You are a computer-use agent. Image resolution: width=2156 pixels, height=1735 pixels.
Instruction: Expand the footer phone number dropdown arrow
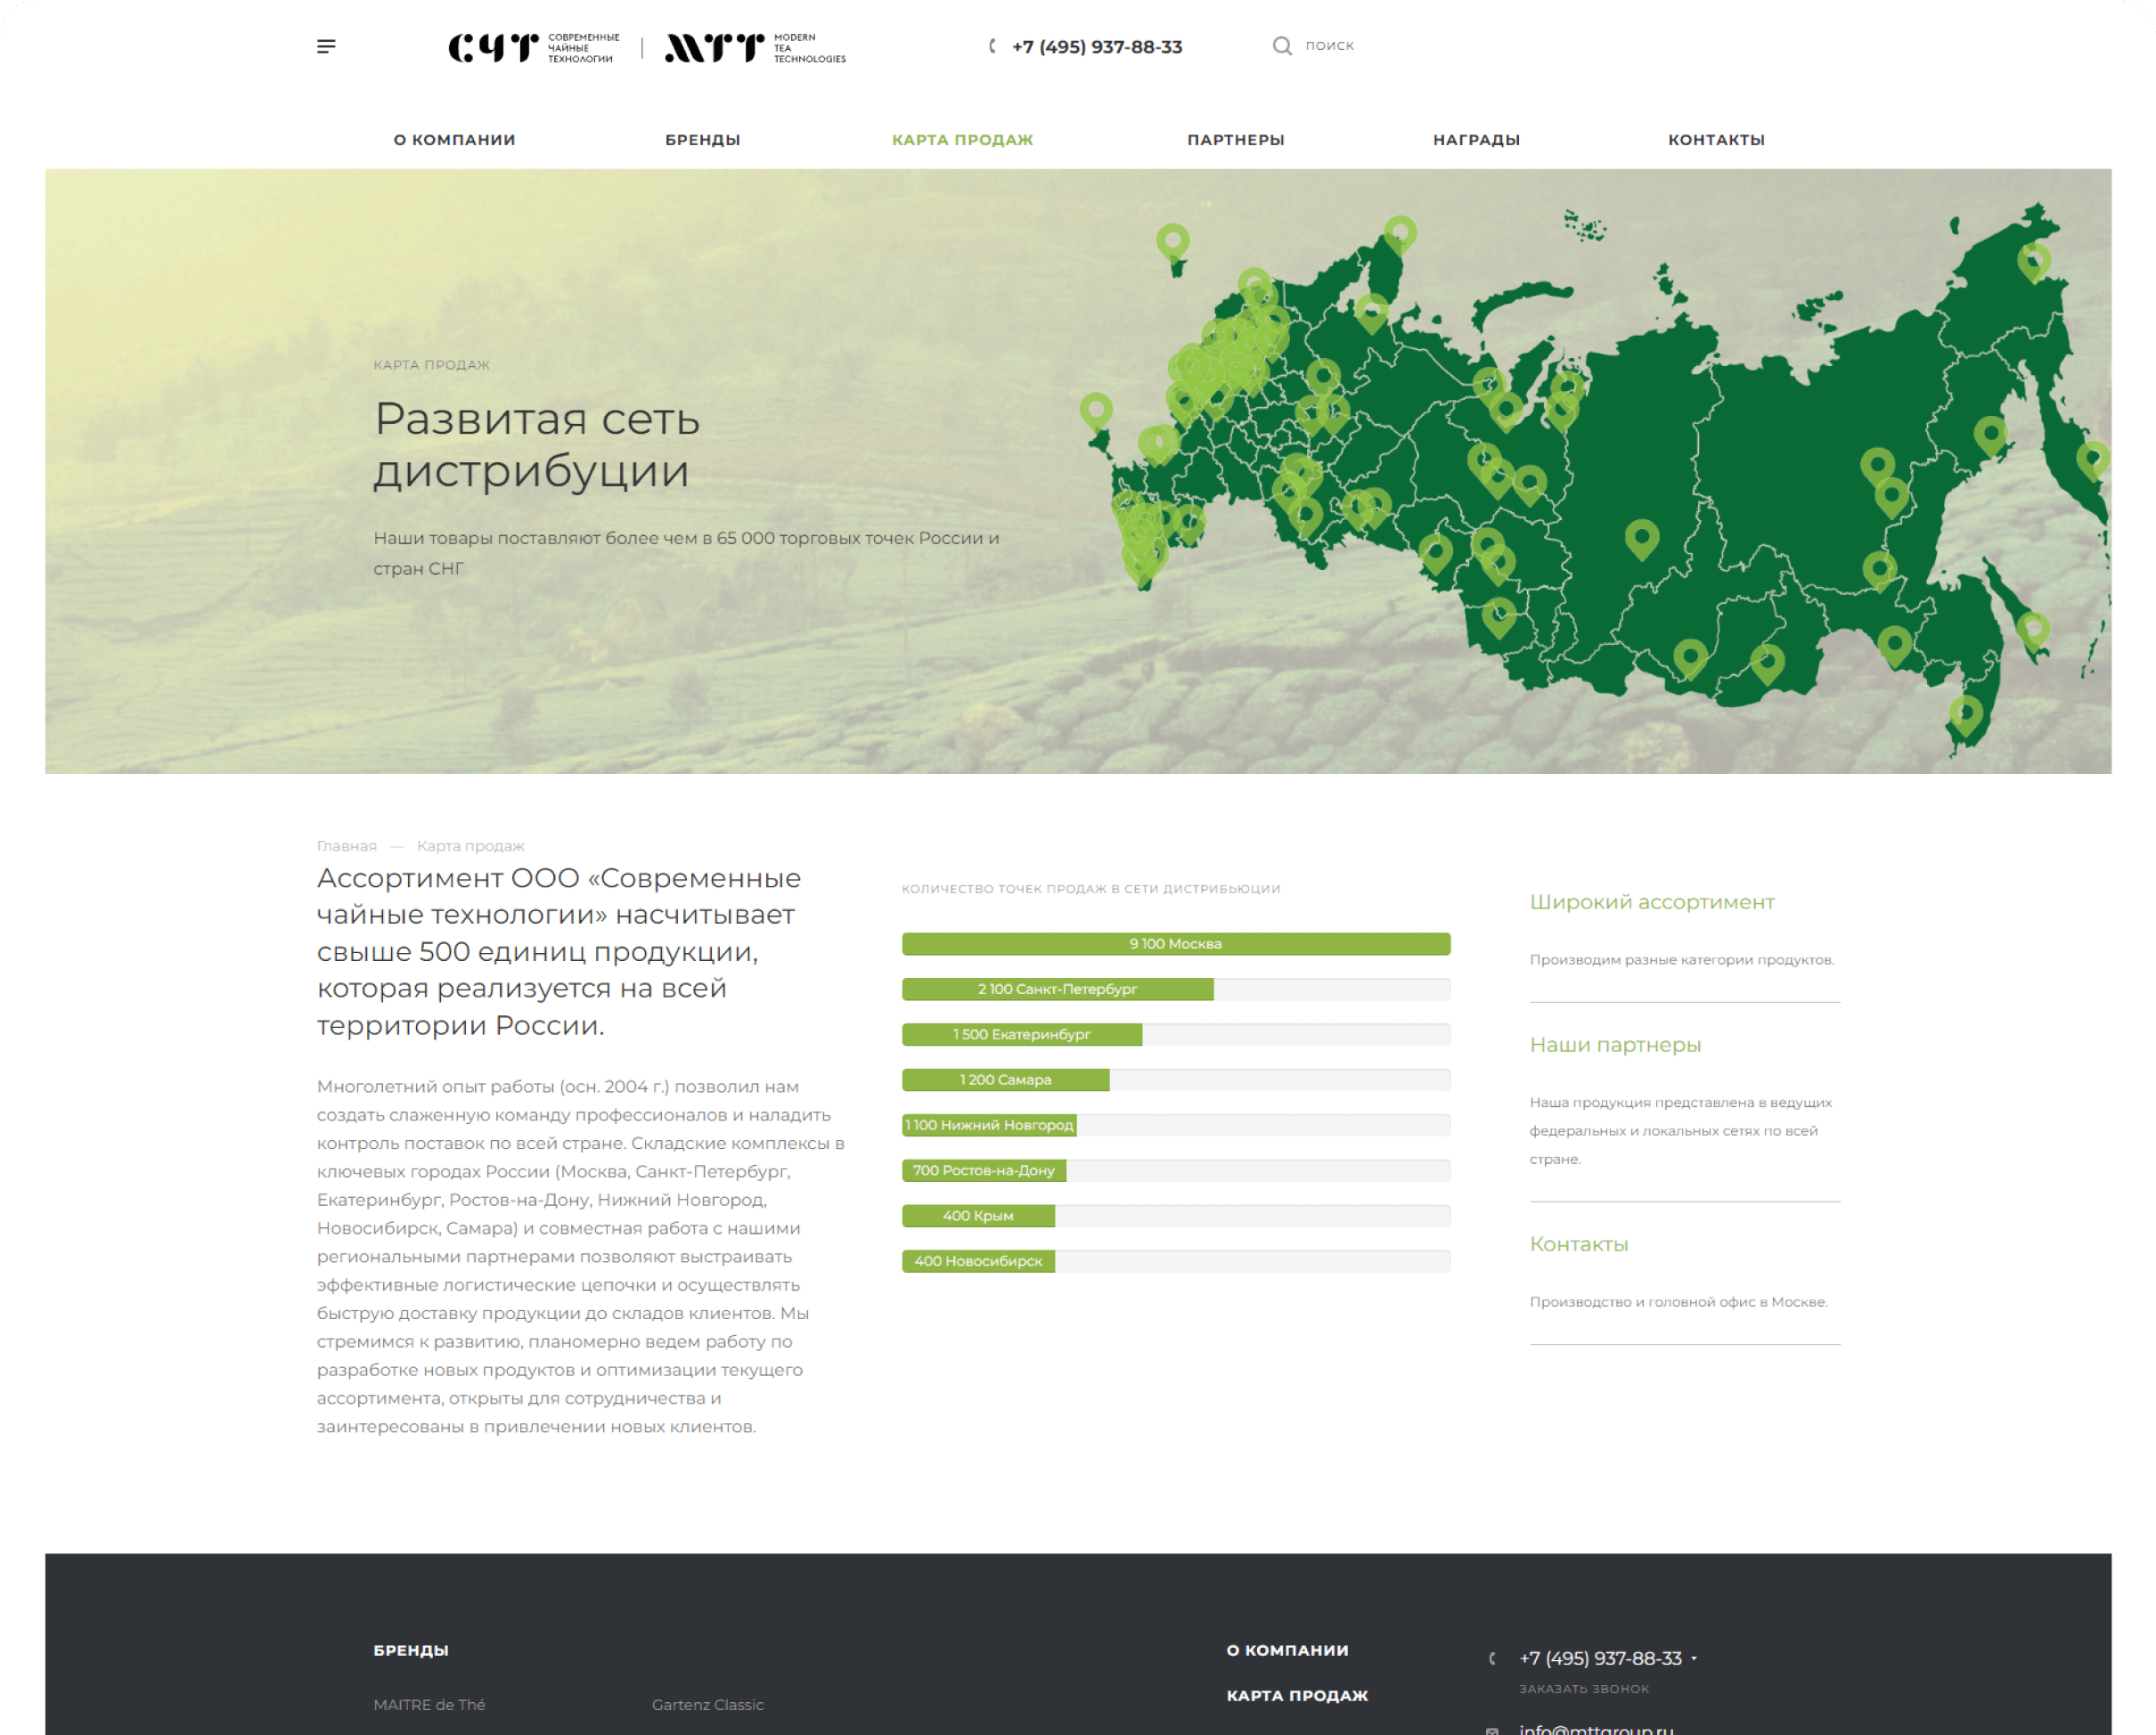coord(1694,1658)
